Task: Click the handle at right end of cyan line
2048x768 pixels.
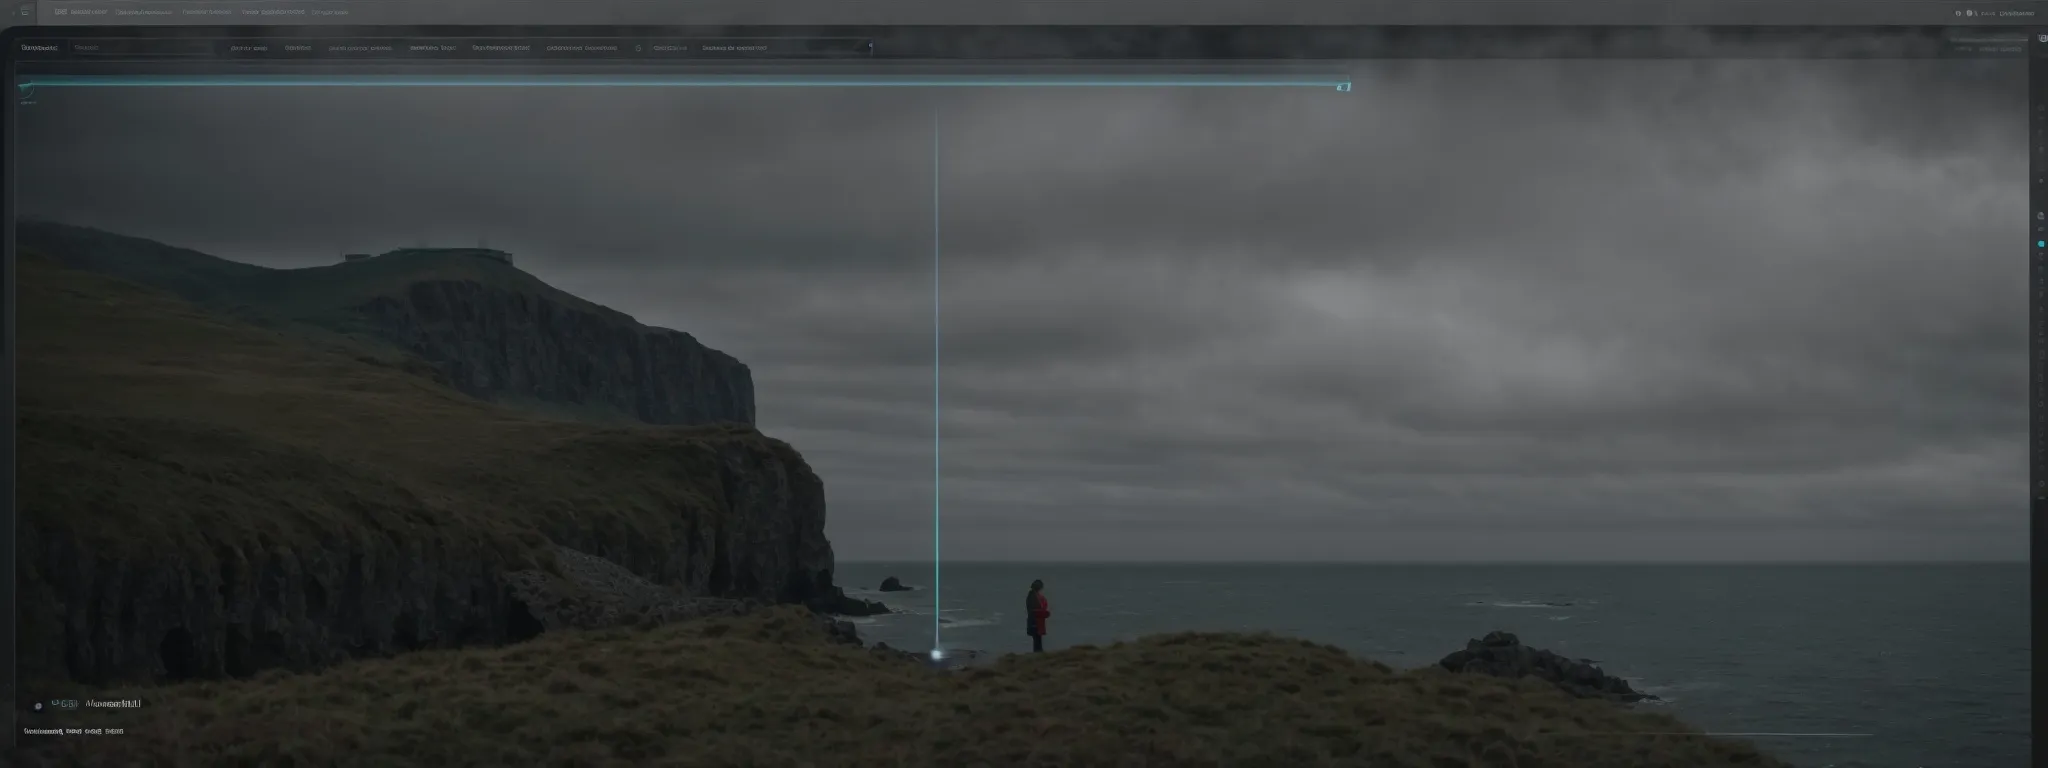Action: pyautogui.click(x=1343, y=87)
